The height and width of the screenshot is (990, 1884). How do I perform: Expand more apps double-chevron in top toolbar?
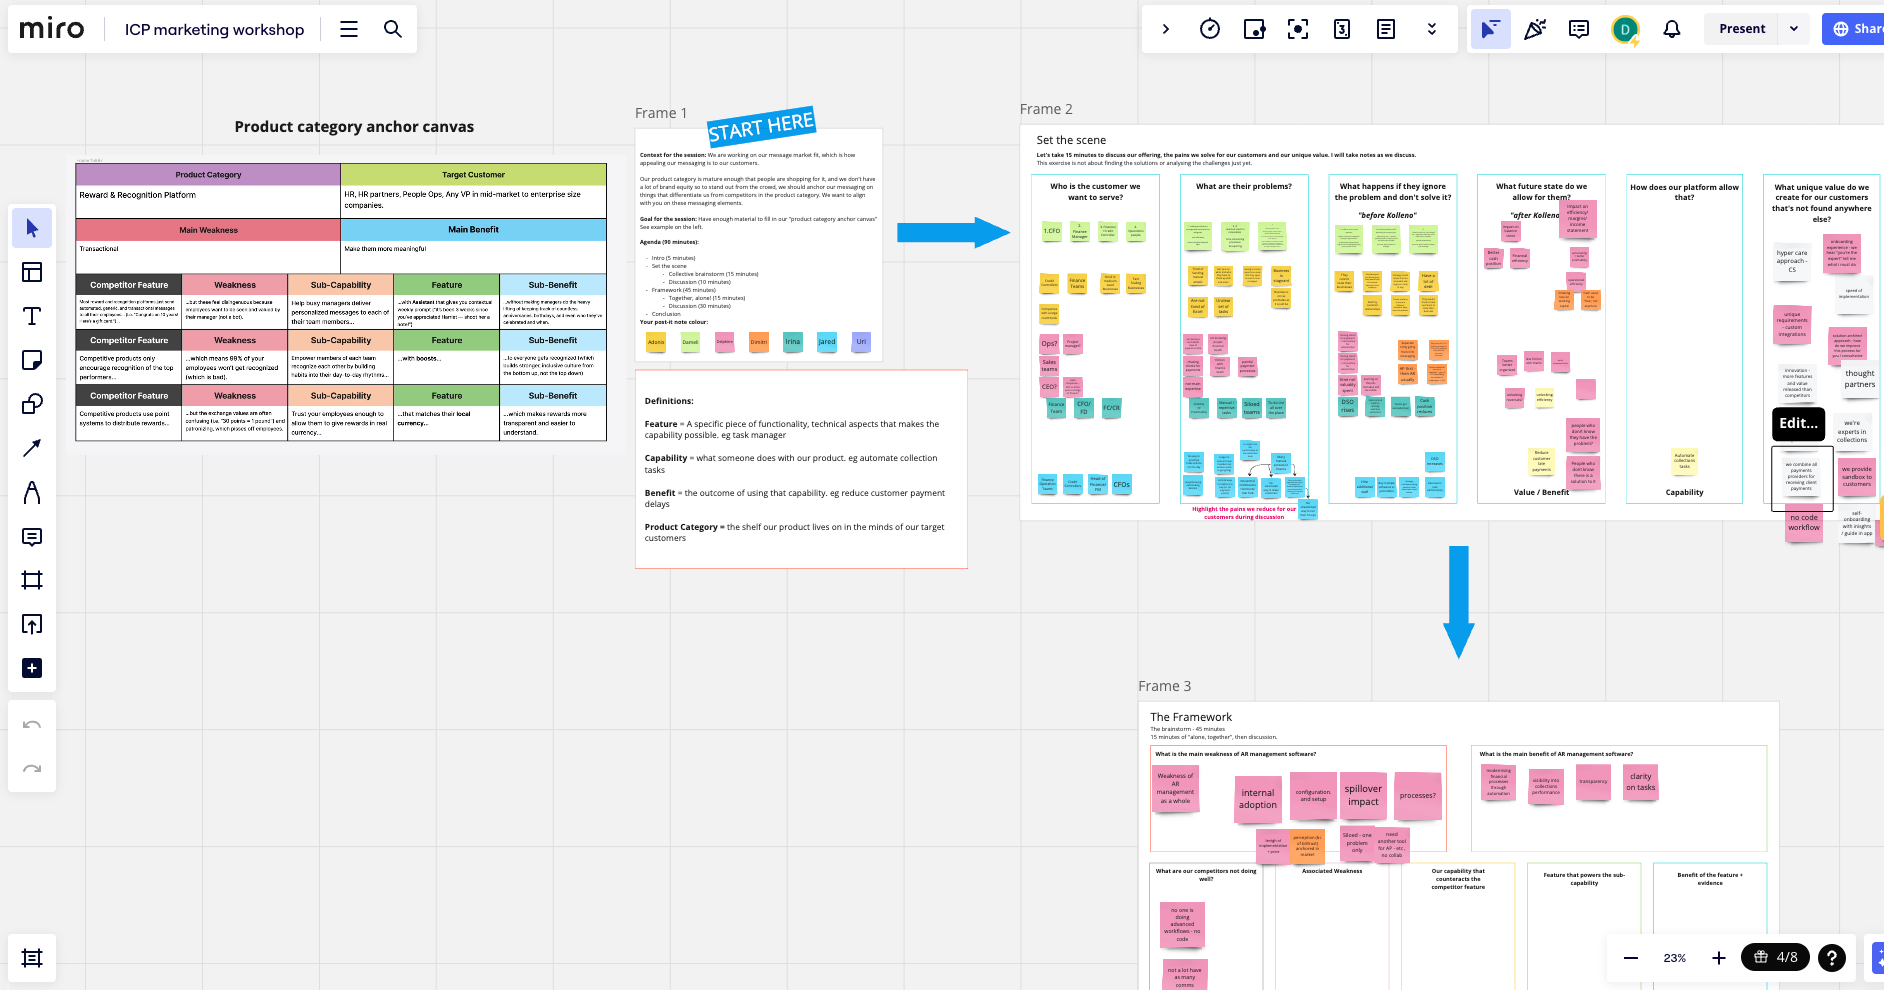pyautogui.click(x=1431, y=29)
